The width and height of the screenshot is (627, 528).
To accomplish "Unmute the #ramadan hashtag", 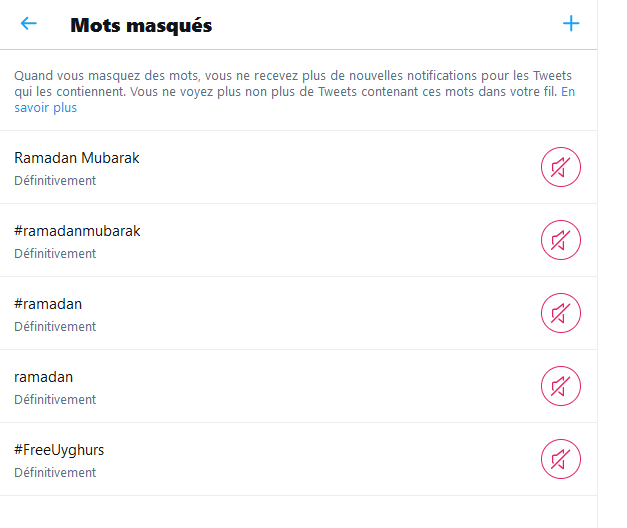I will pos(561,313).
